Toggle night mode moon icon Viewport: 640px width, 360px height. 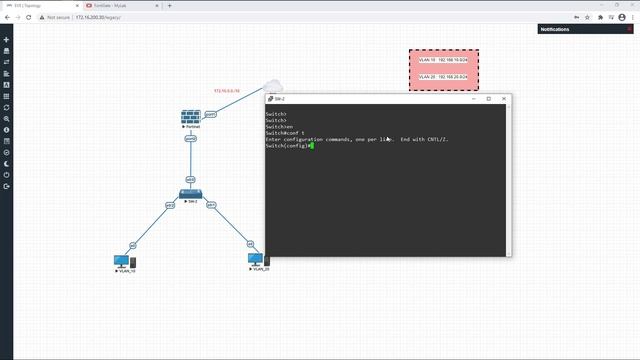(6, 164)
